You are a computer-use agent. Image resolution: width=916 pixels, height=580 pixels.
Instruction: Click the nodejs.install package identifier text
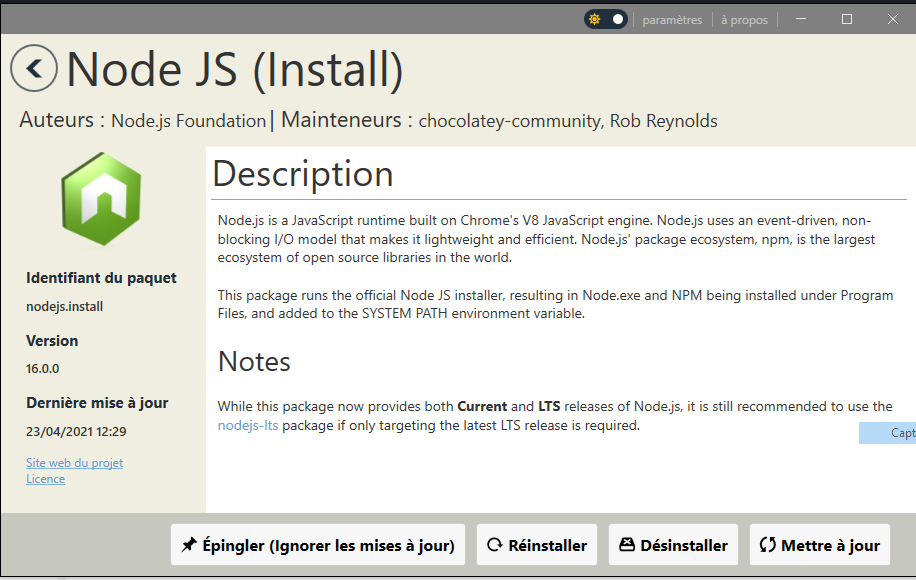coord(64,306)
